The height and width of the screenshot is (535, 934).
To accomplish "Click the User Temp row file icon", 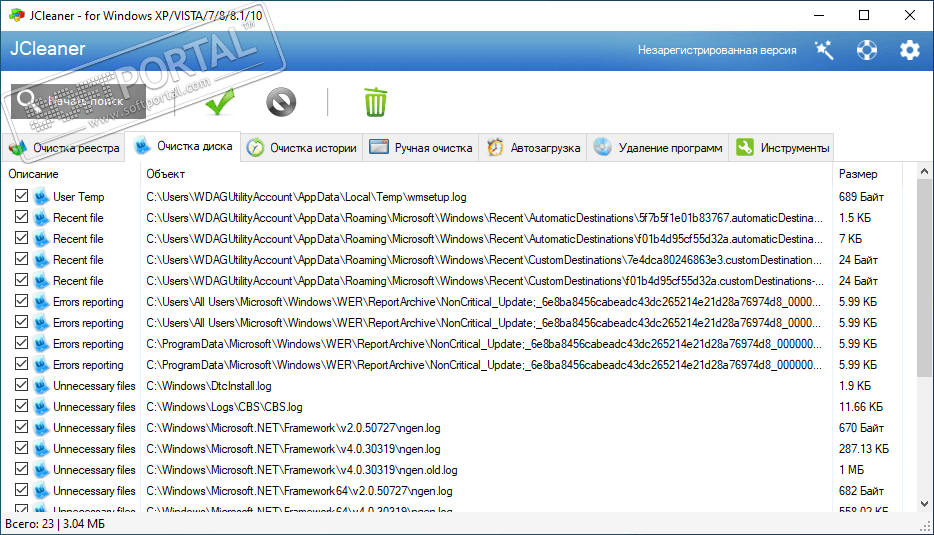I will [x=41, y=197].
